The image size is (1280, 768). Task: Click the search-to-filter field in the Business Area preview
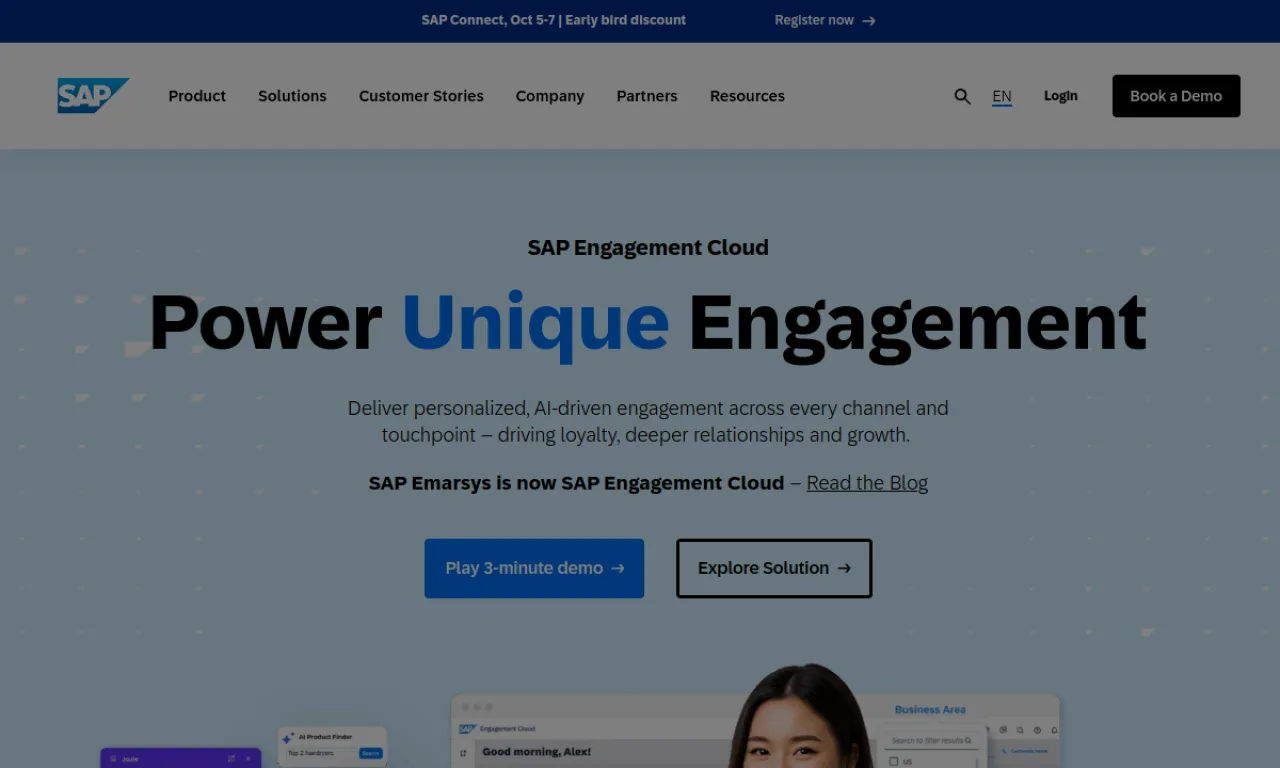click(931, 741)
